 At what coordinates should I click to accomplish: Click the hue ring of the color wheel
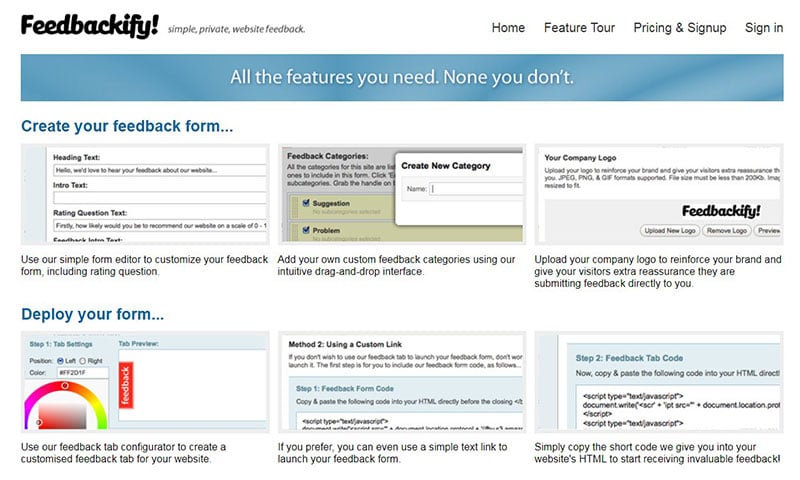pyautogui.click(x=65, y=386)
